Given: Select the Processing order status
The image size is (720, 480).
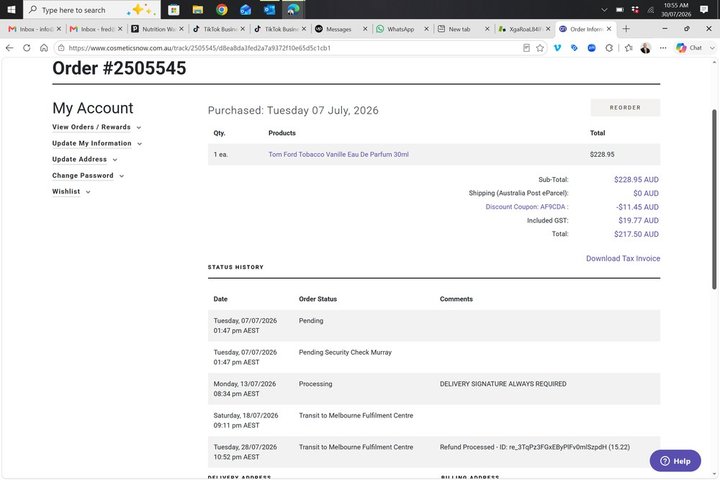Looking at the screenshot, I should click(315, 384).
